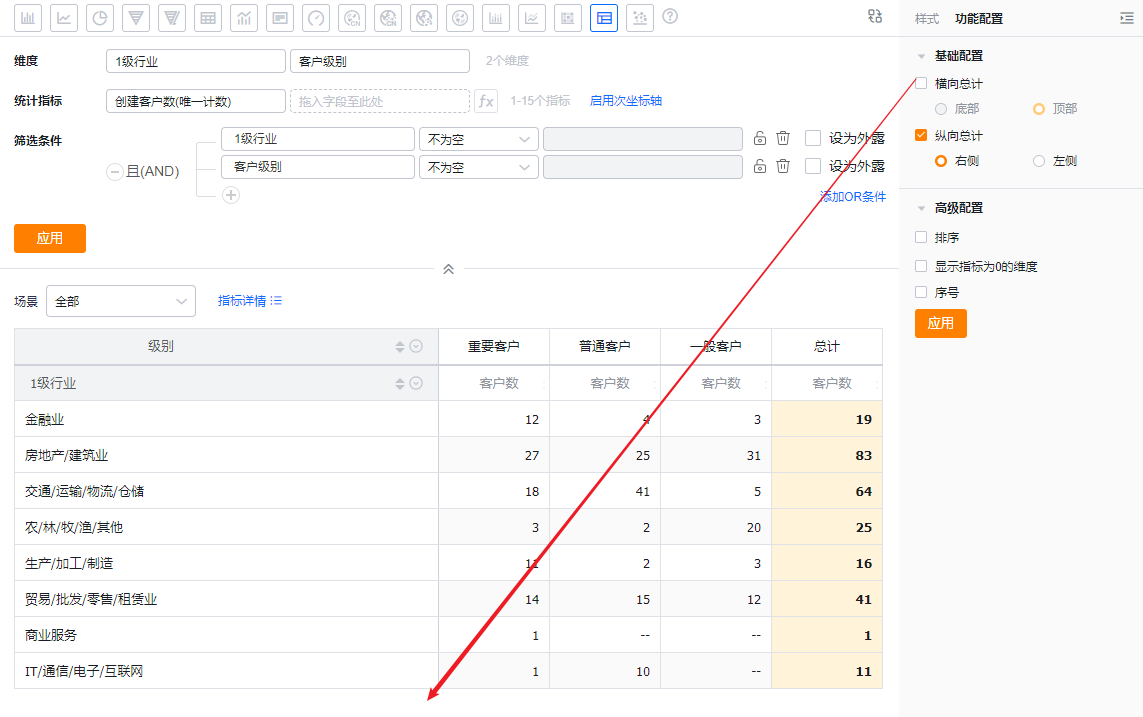Image resolution: width=1143 pixels, height=717 pixels.
Task: Tick the 显示指标为0的维度 checkbox
Action: pyautogui.click(x=921, y=267)
